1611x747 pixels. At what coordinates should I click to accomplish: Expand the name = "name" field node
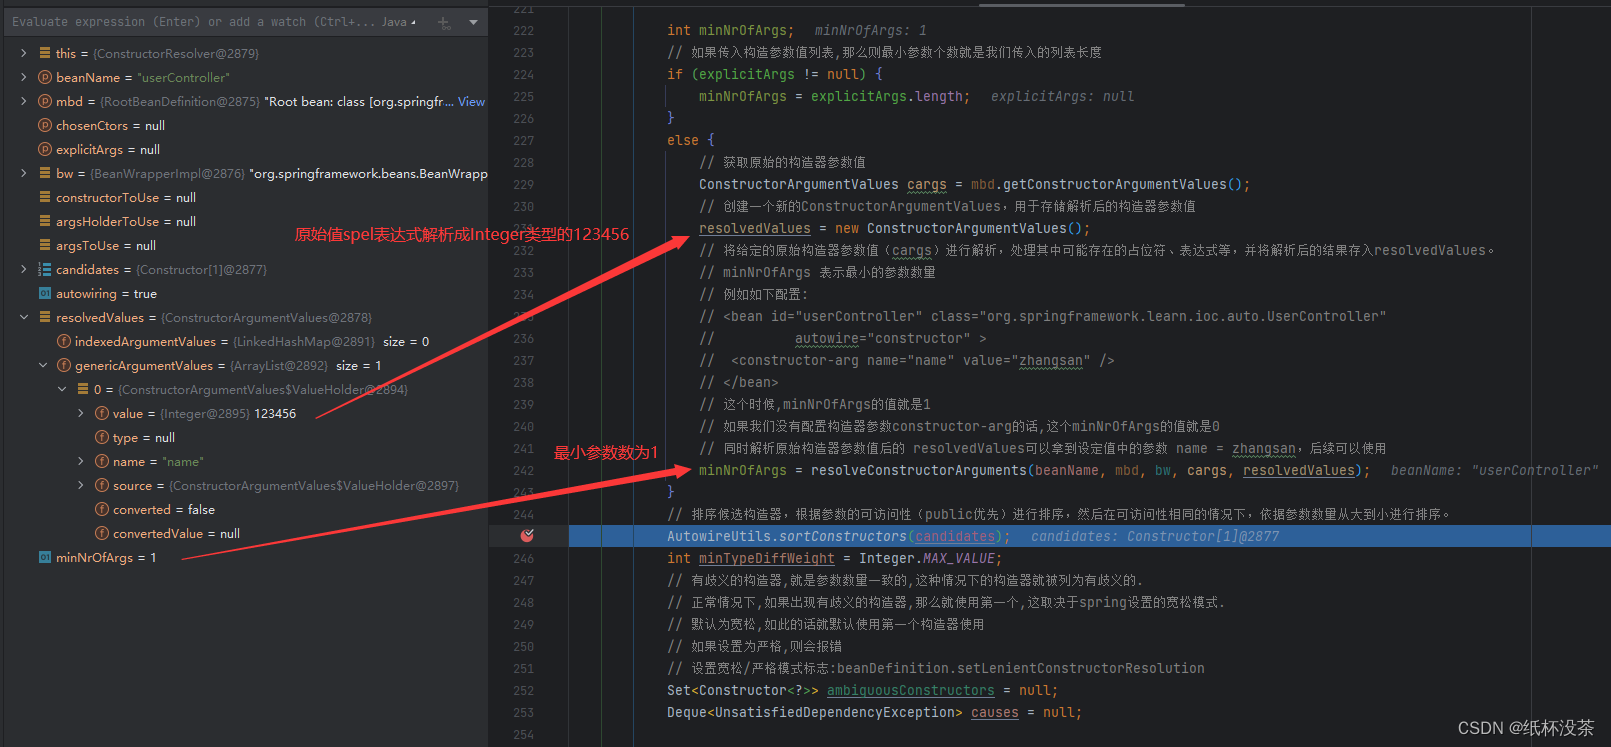[x=81, y=461]
